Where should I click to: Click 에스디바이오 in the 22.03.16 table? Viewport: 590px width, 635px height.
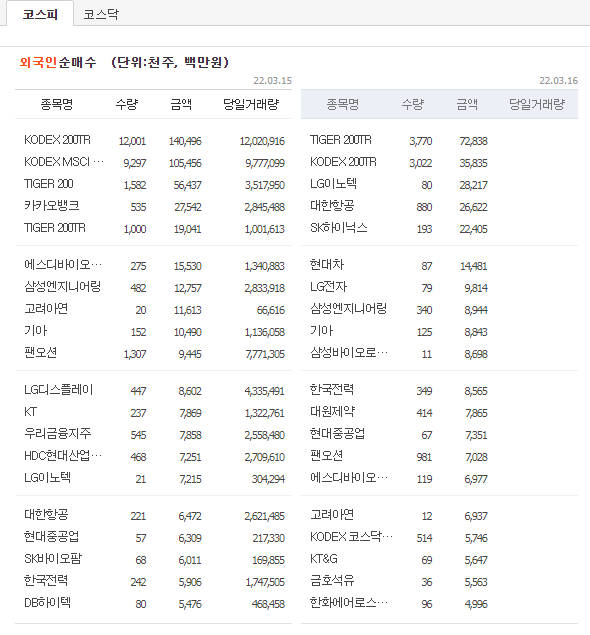[349, 478]
